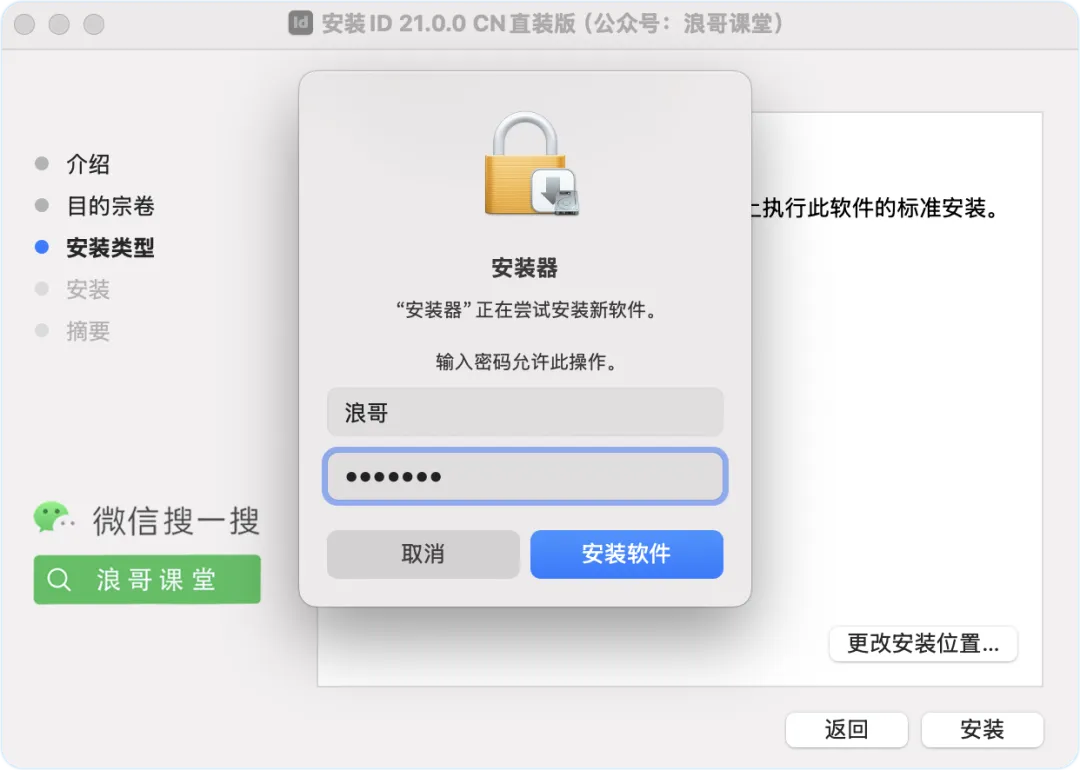Click the 安装 button at bottom right
The image size is (1080, 770).
pos(982,729)
